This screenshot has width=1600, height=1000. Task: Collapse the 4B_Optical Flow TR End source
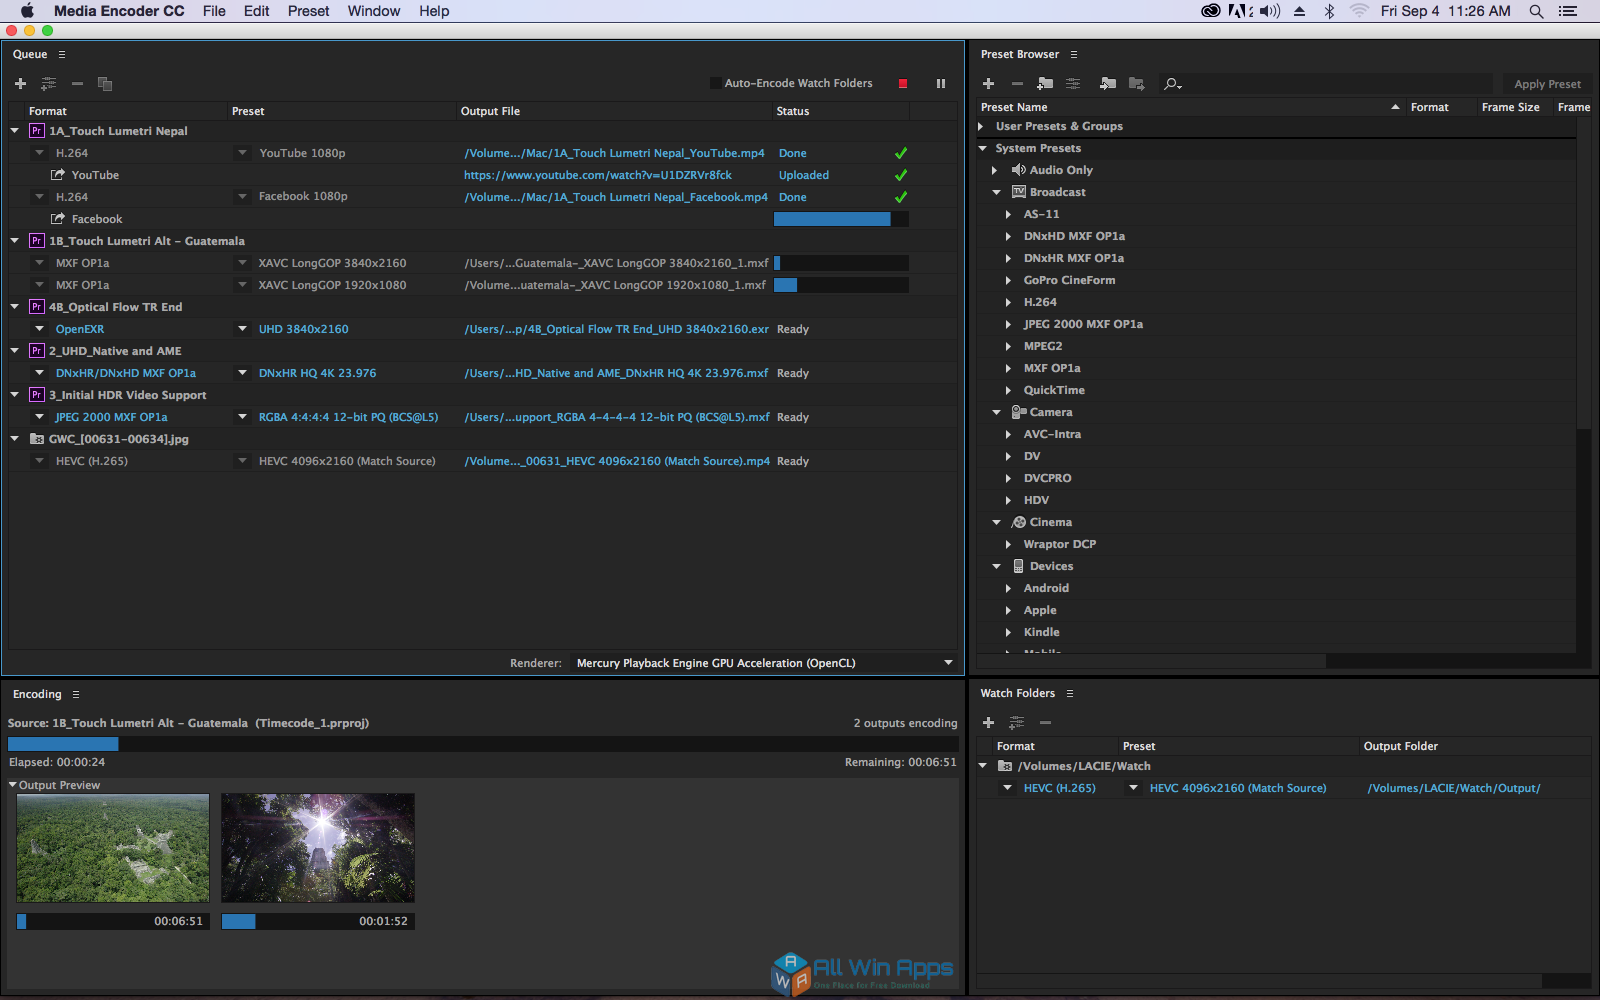(x=15, y=307)
